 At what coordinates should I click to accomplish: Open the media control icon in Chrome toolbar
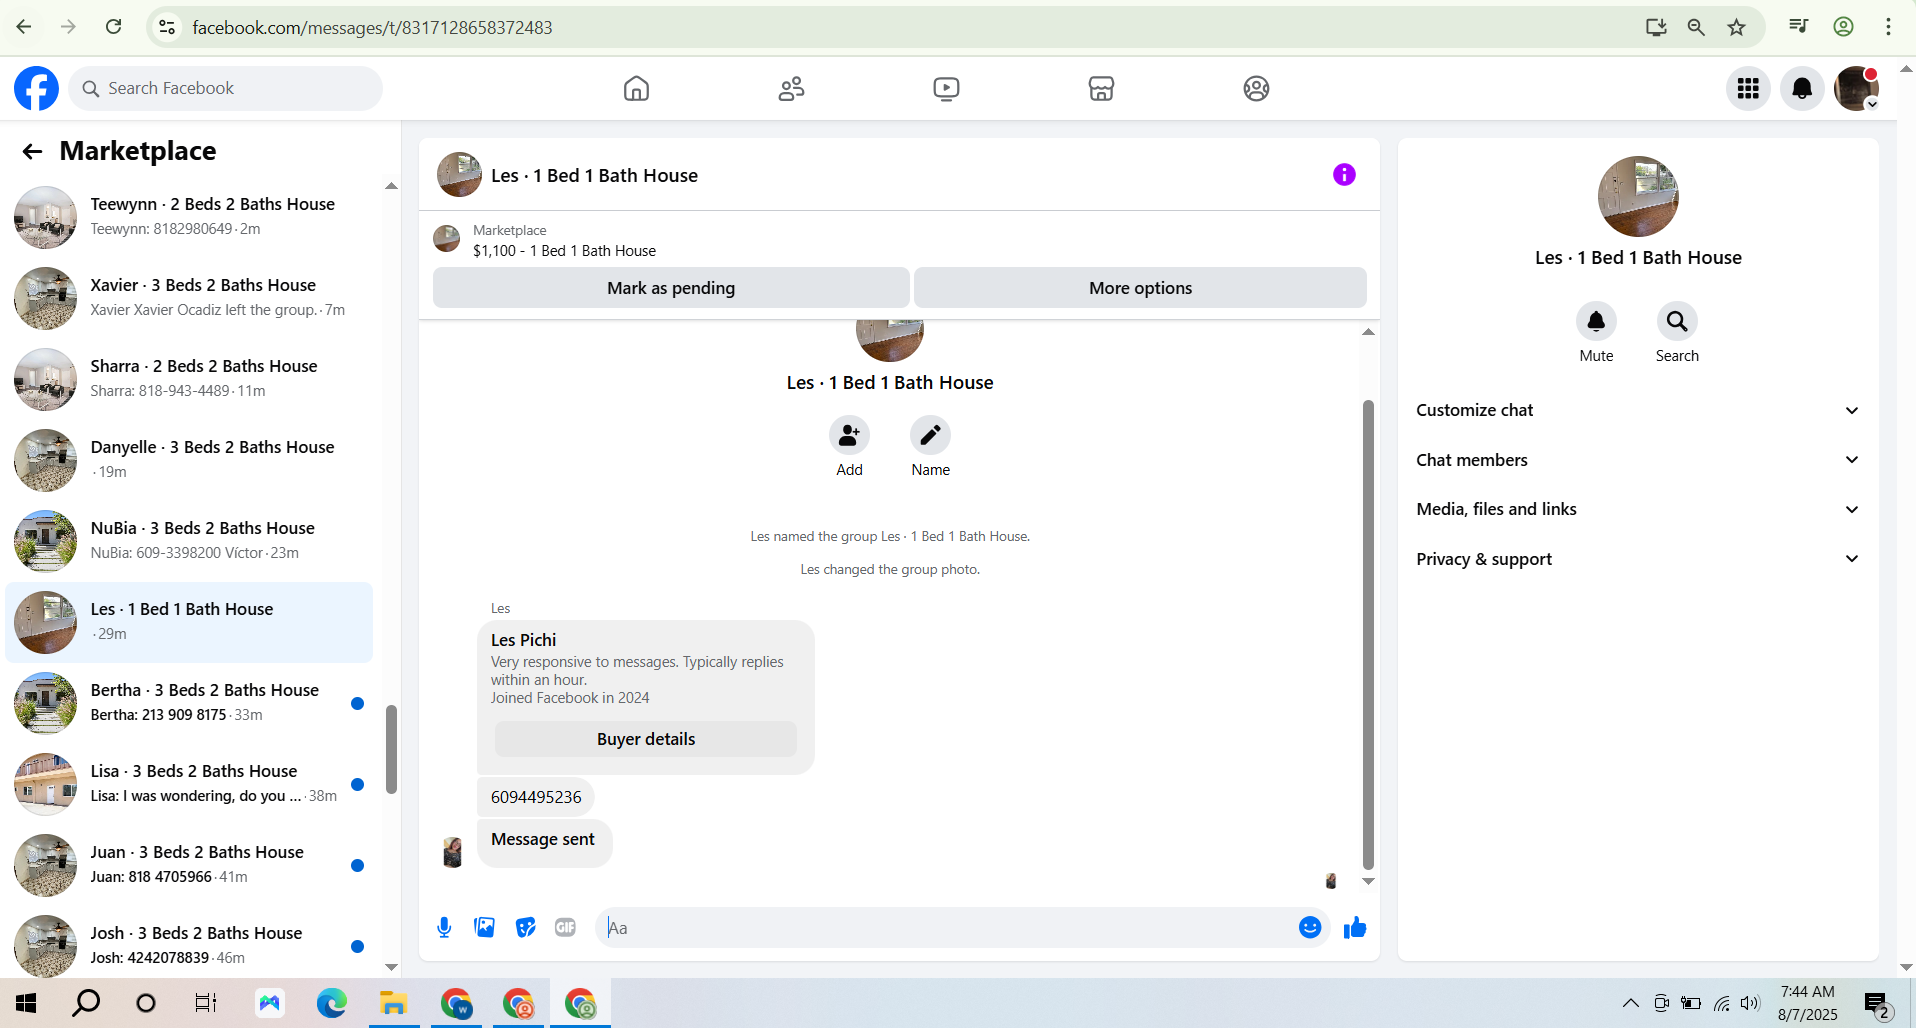(1799, 27)
